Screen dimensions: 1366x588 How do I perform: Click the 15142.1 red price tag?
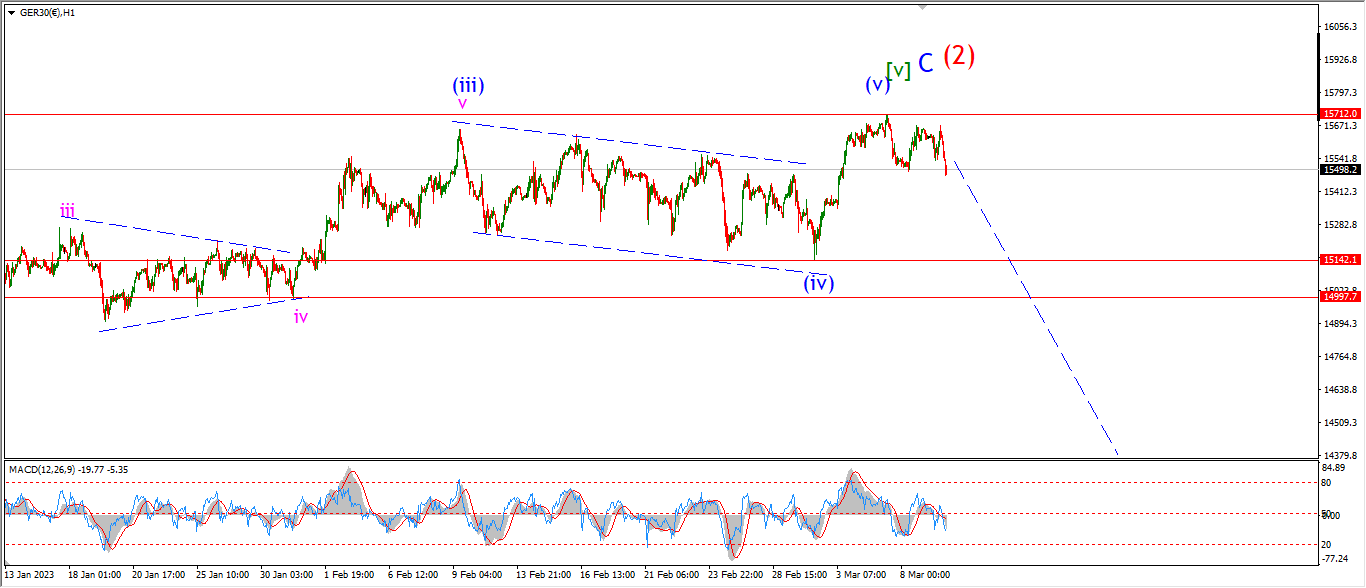[x=1340, y=260]
